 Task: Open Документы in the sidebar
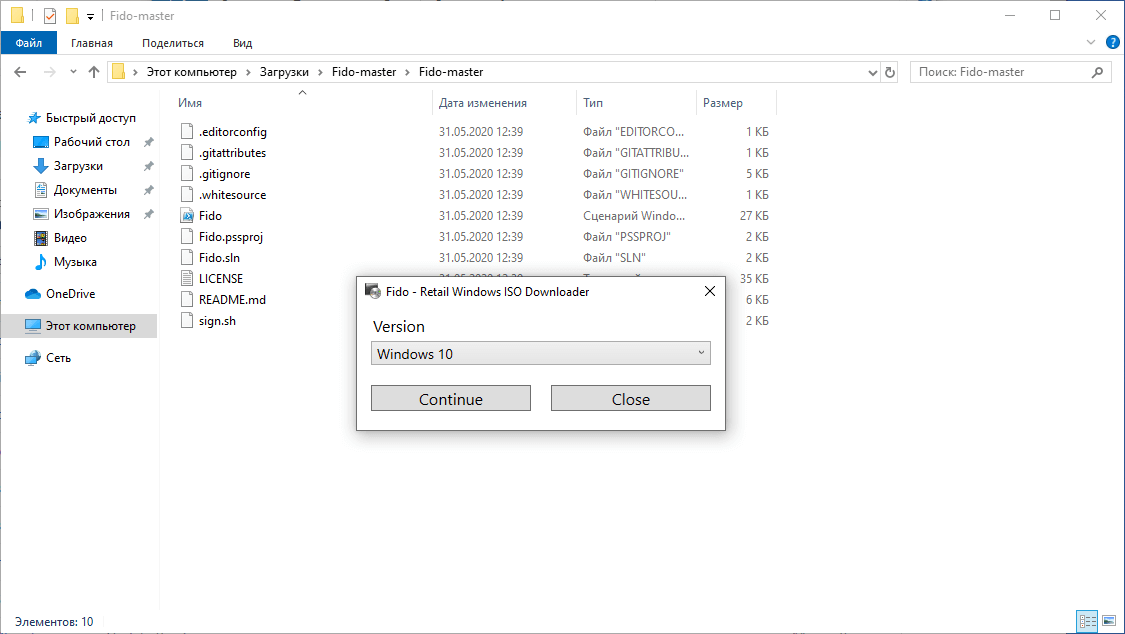coord(85,190)
